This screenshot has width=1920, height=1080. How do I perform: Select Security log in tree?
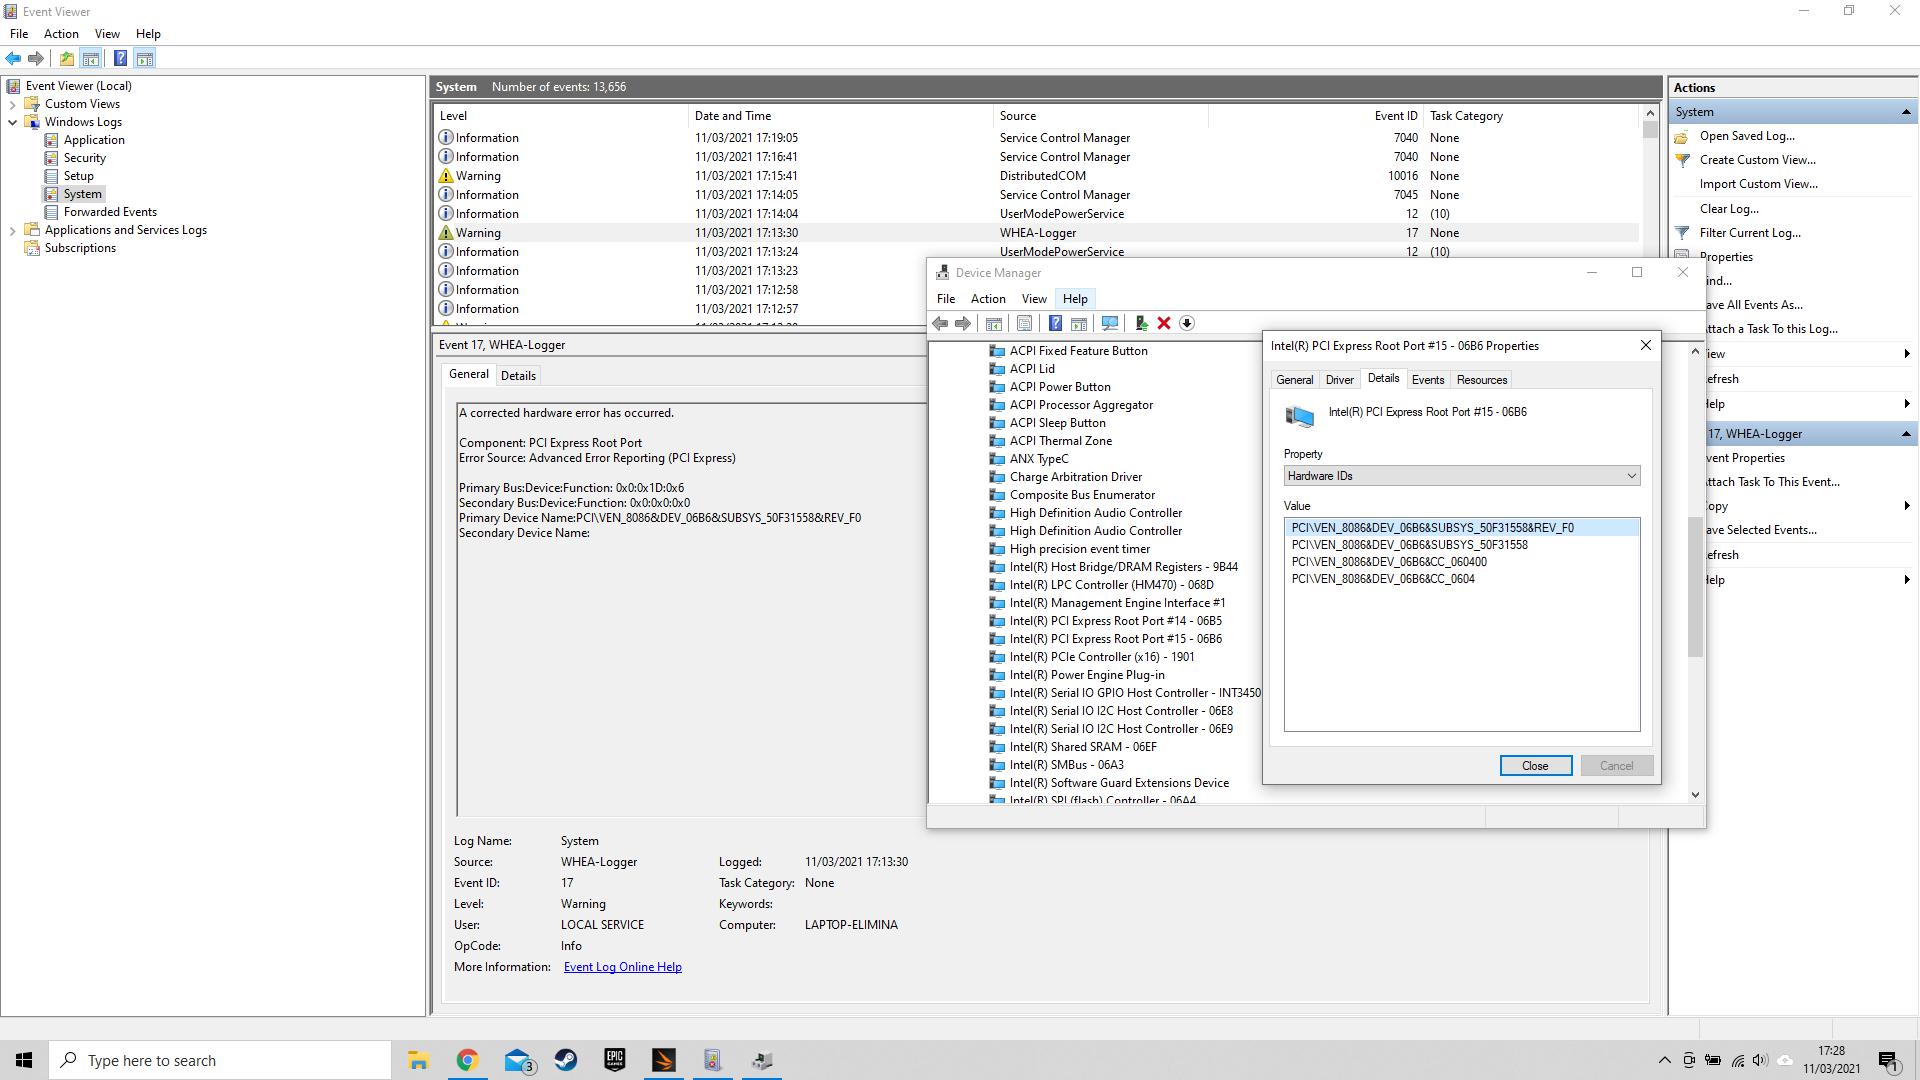tap(84, 158)
